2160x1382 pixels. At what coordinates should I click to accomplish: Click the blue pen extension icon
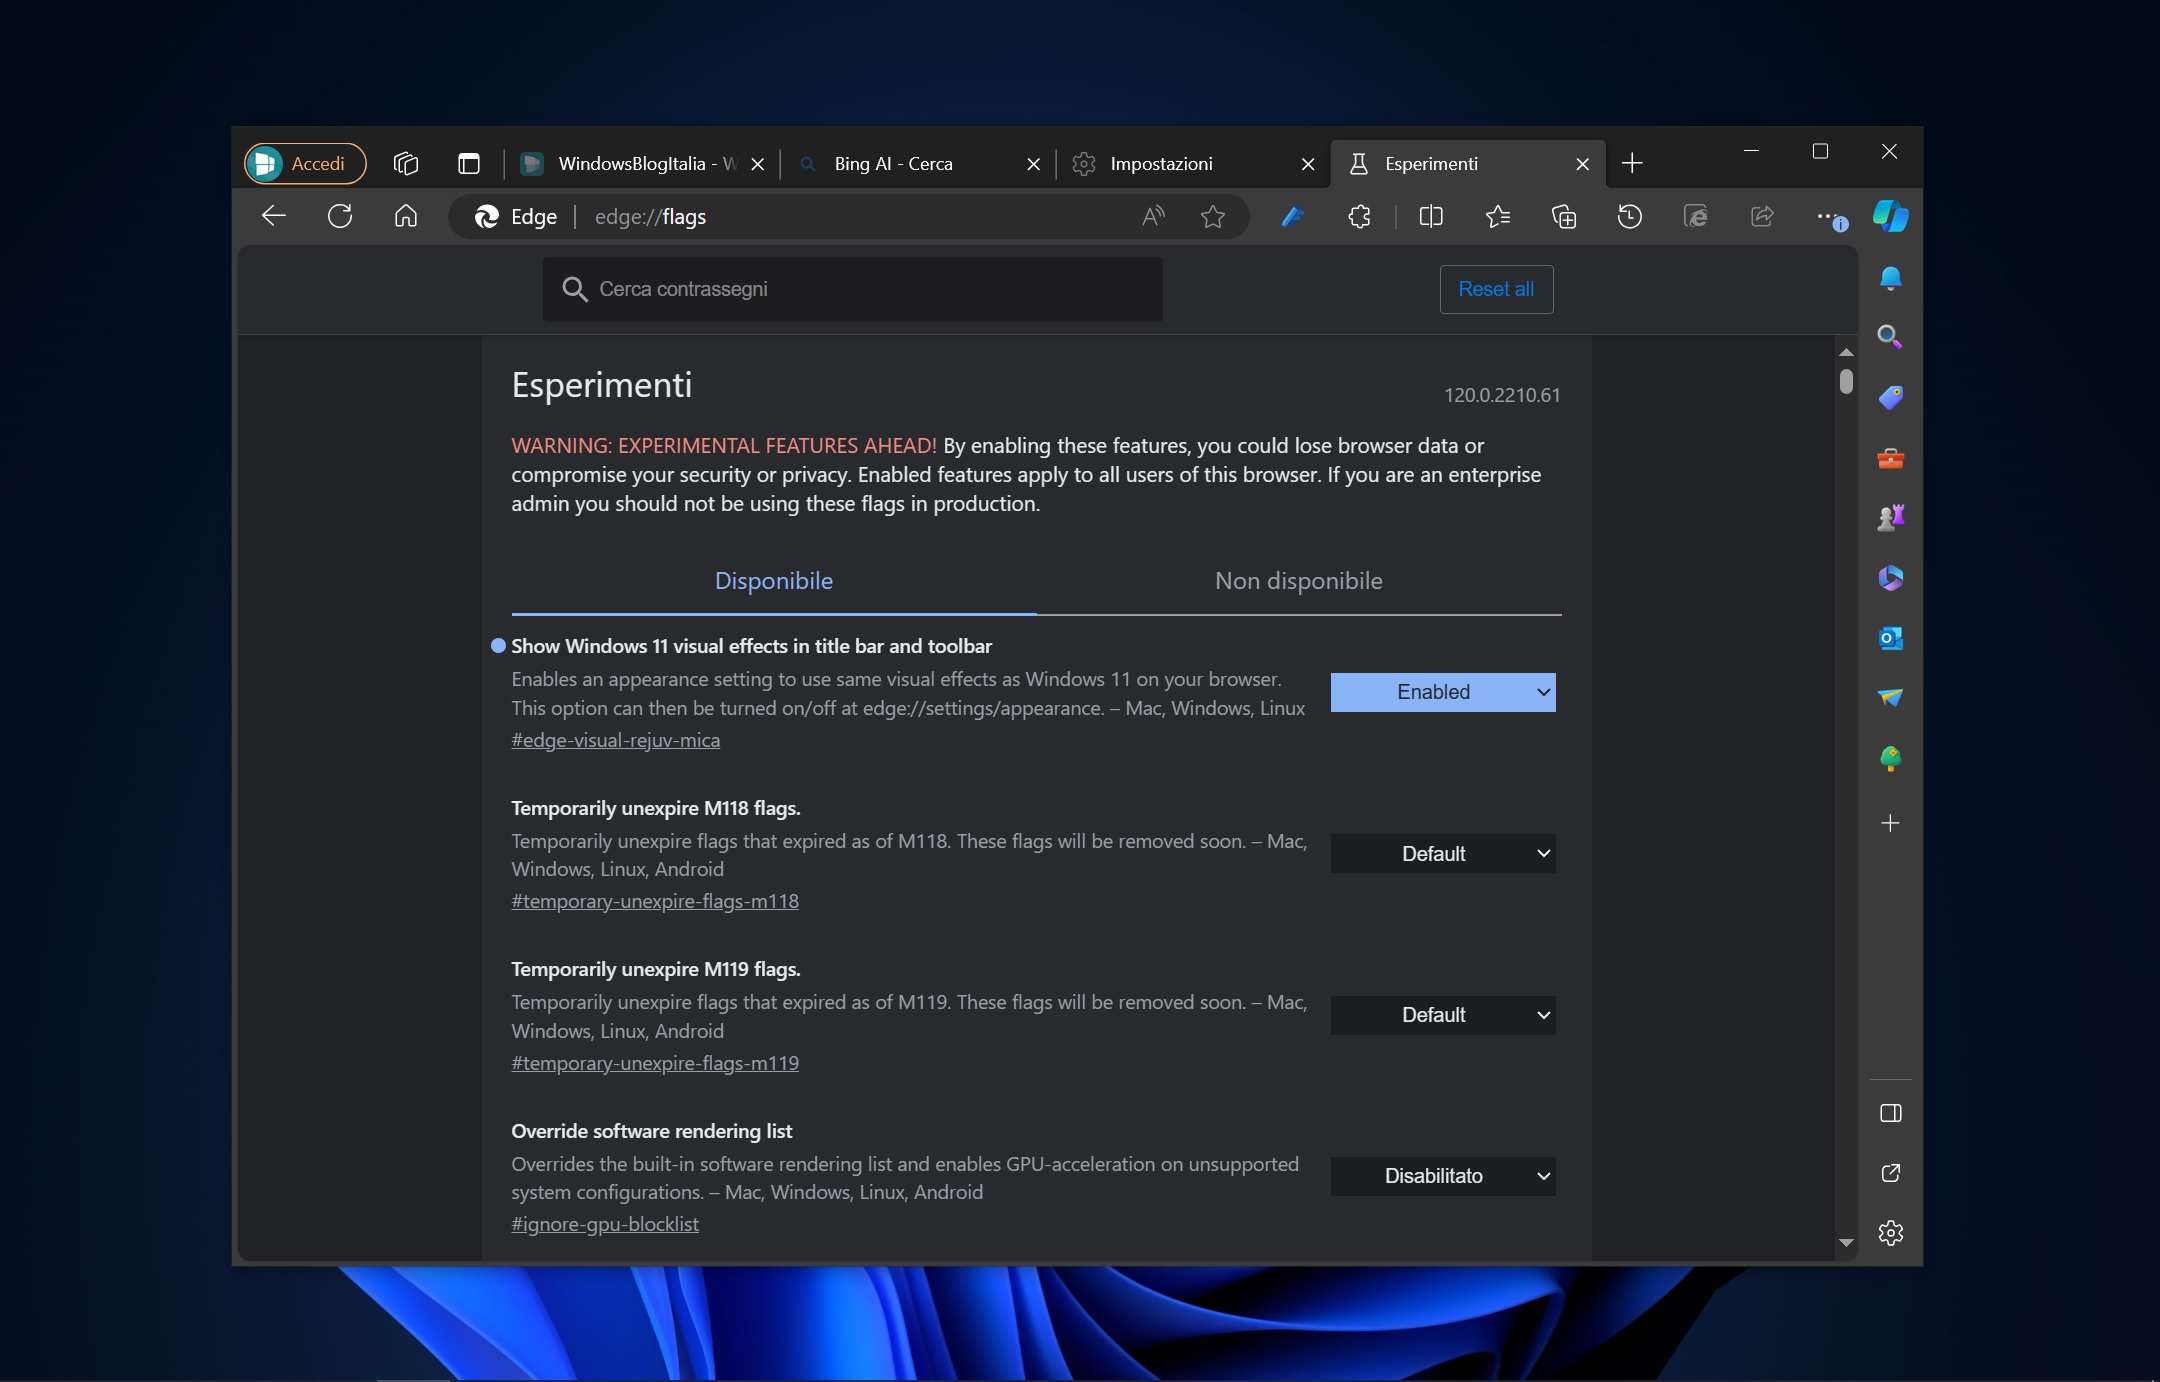tap(1292, 216)
